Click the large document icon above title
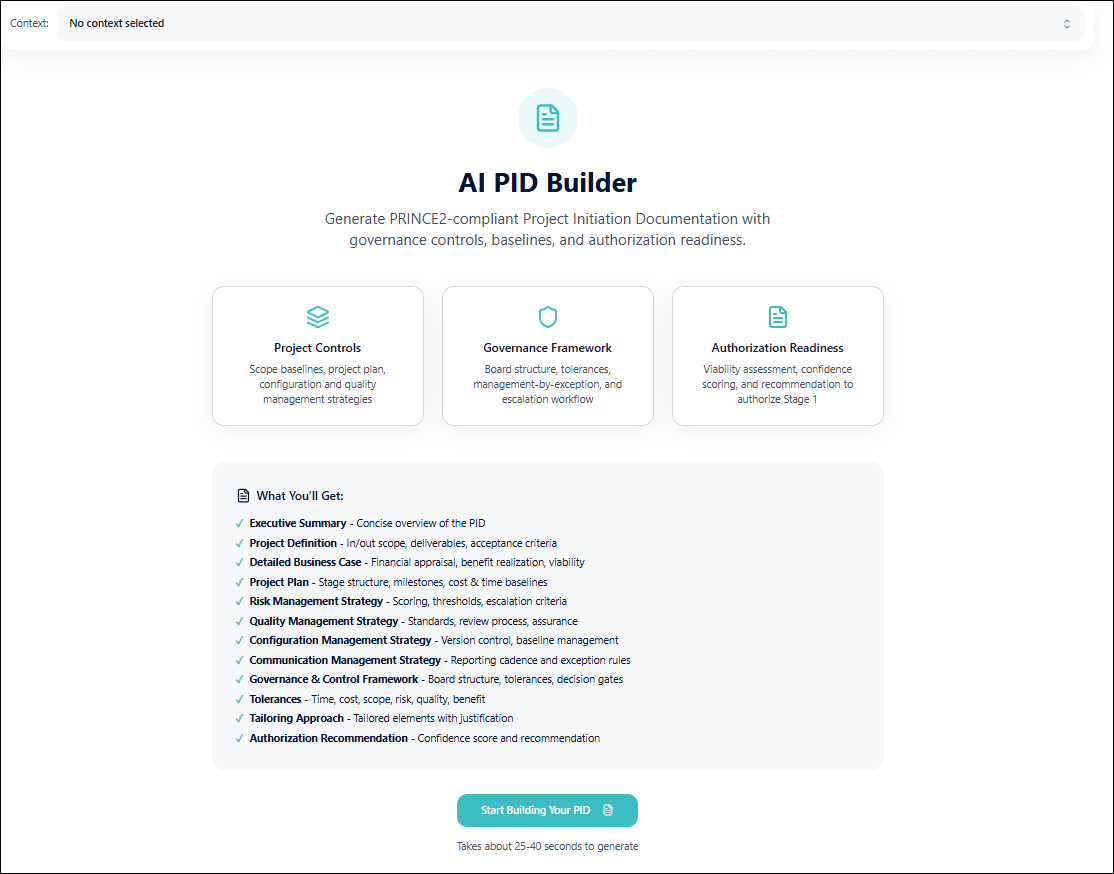 (547, 118)
